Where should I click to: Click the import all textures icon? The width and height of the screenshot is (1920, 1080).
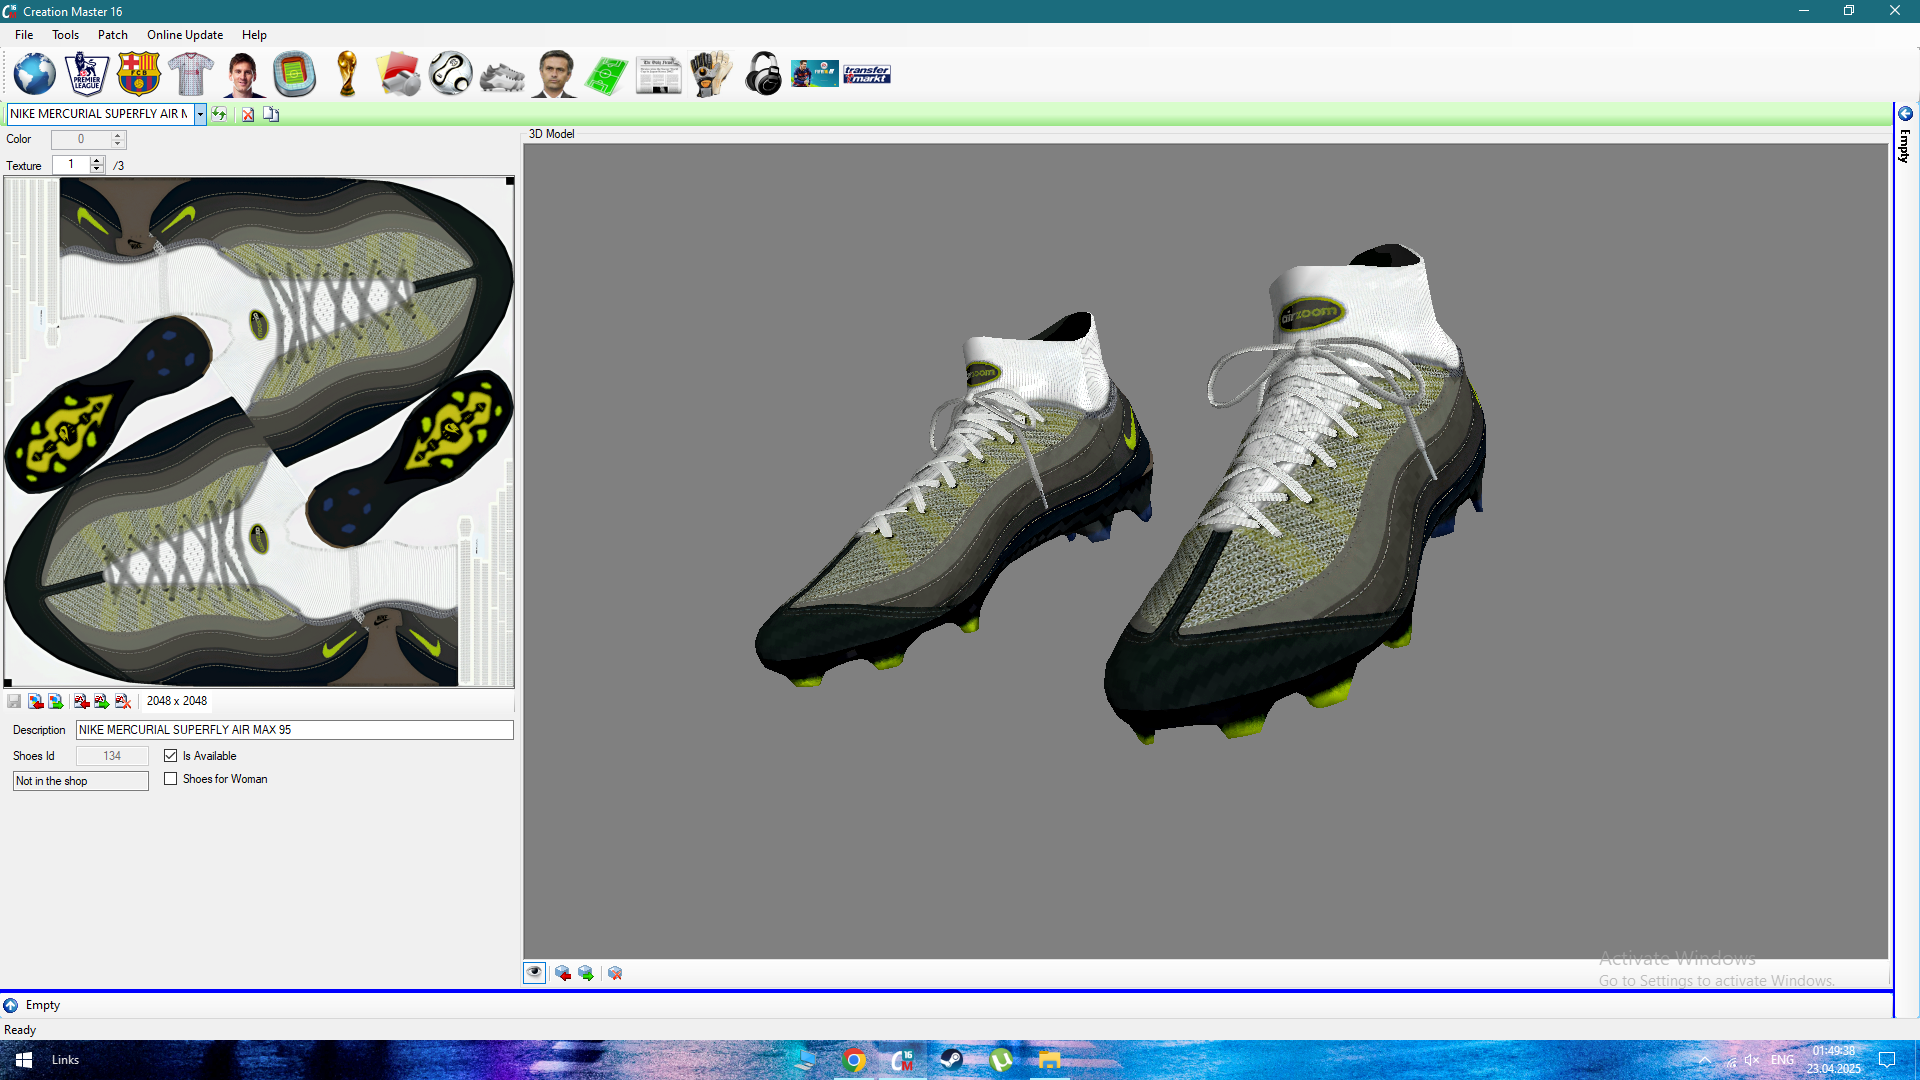coord(81,701)
